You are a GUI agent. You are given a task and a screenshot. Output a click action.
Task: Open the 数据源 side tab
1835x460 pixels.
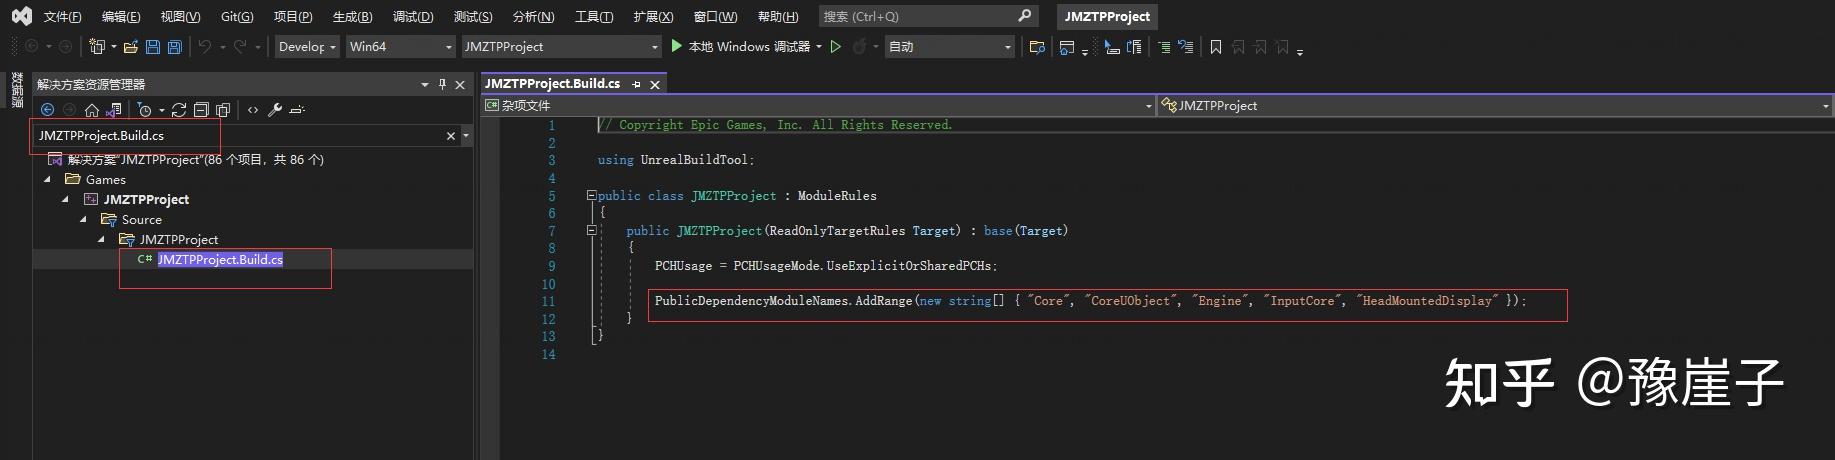[17, 91]
